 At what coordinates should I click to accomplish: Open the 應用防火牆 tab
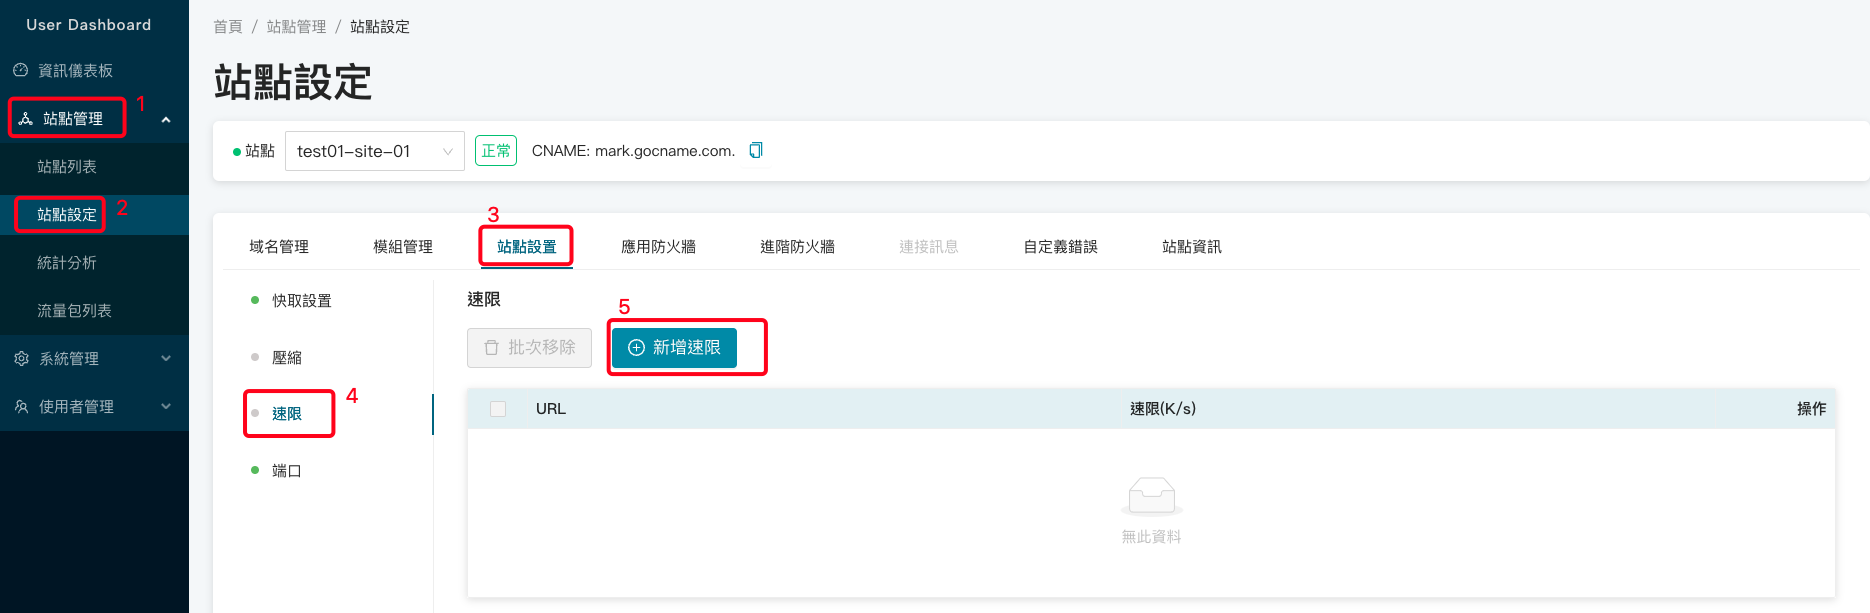tap(658, 246)
